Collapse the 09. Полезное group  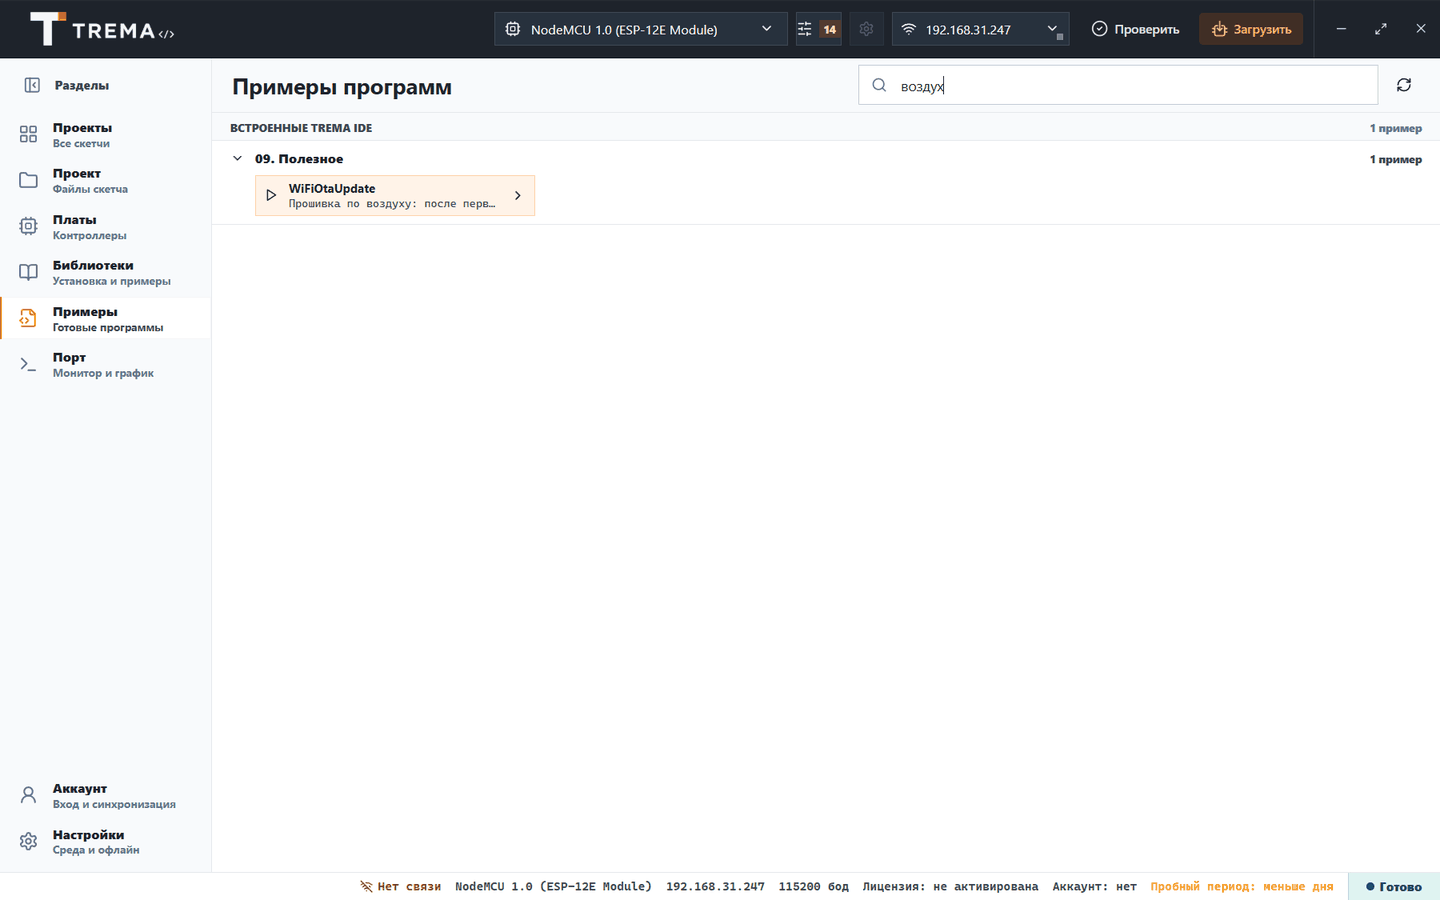pos(237,159)
